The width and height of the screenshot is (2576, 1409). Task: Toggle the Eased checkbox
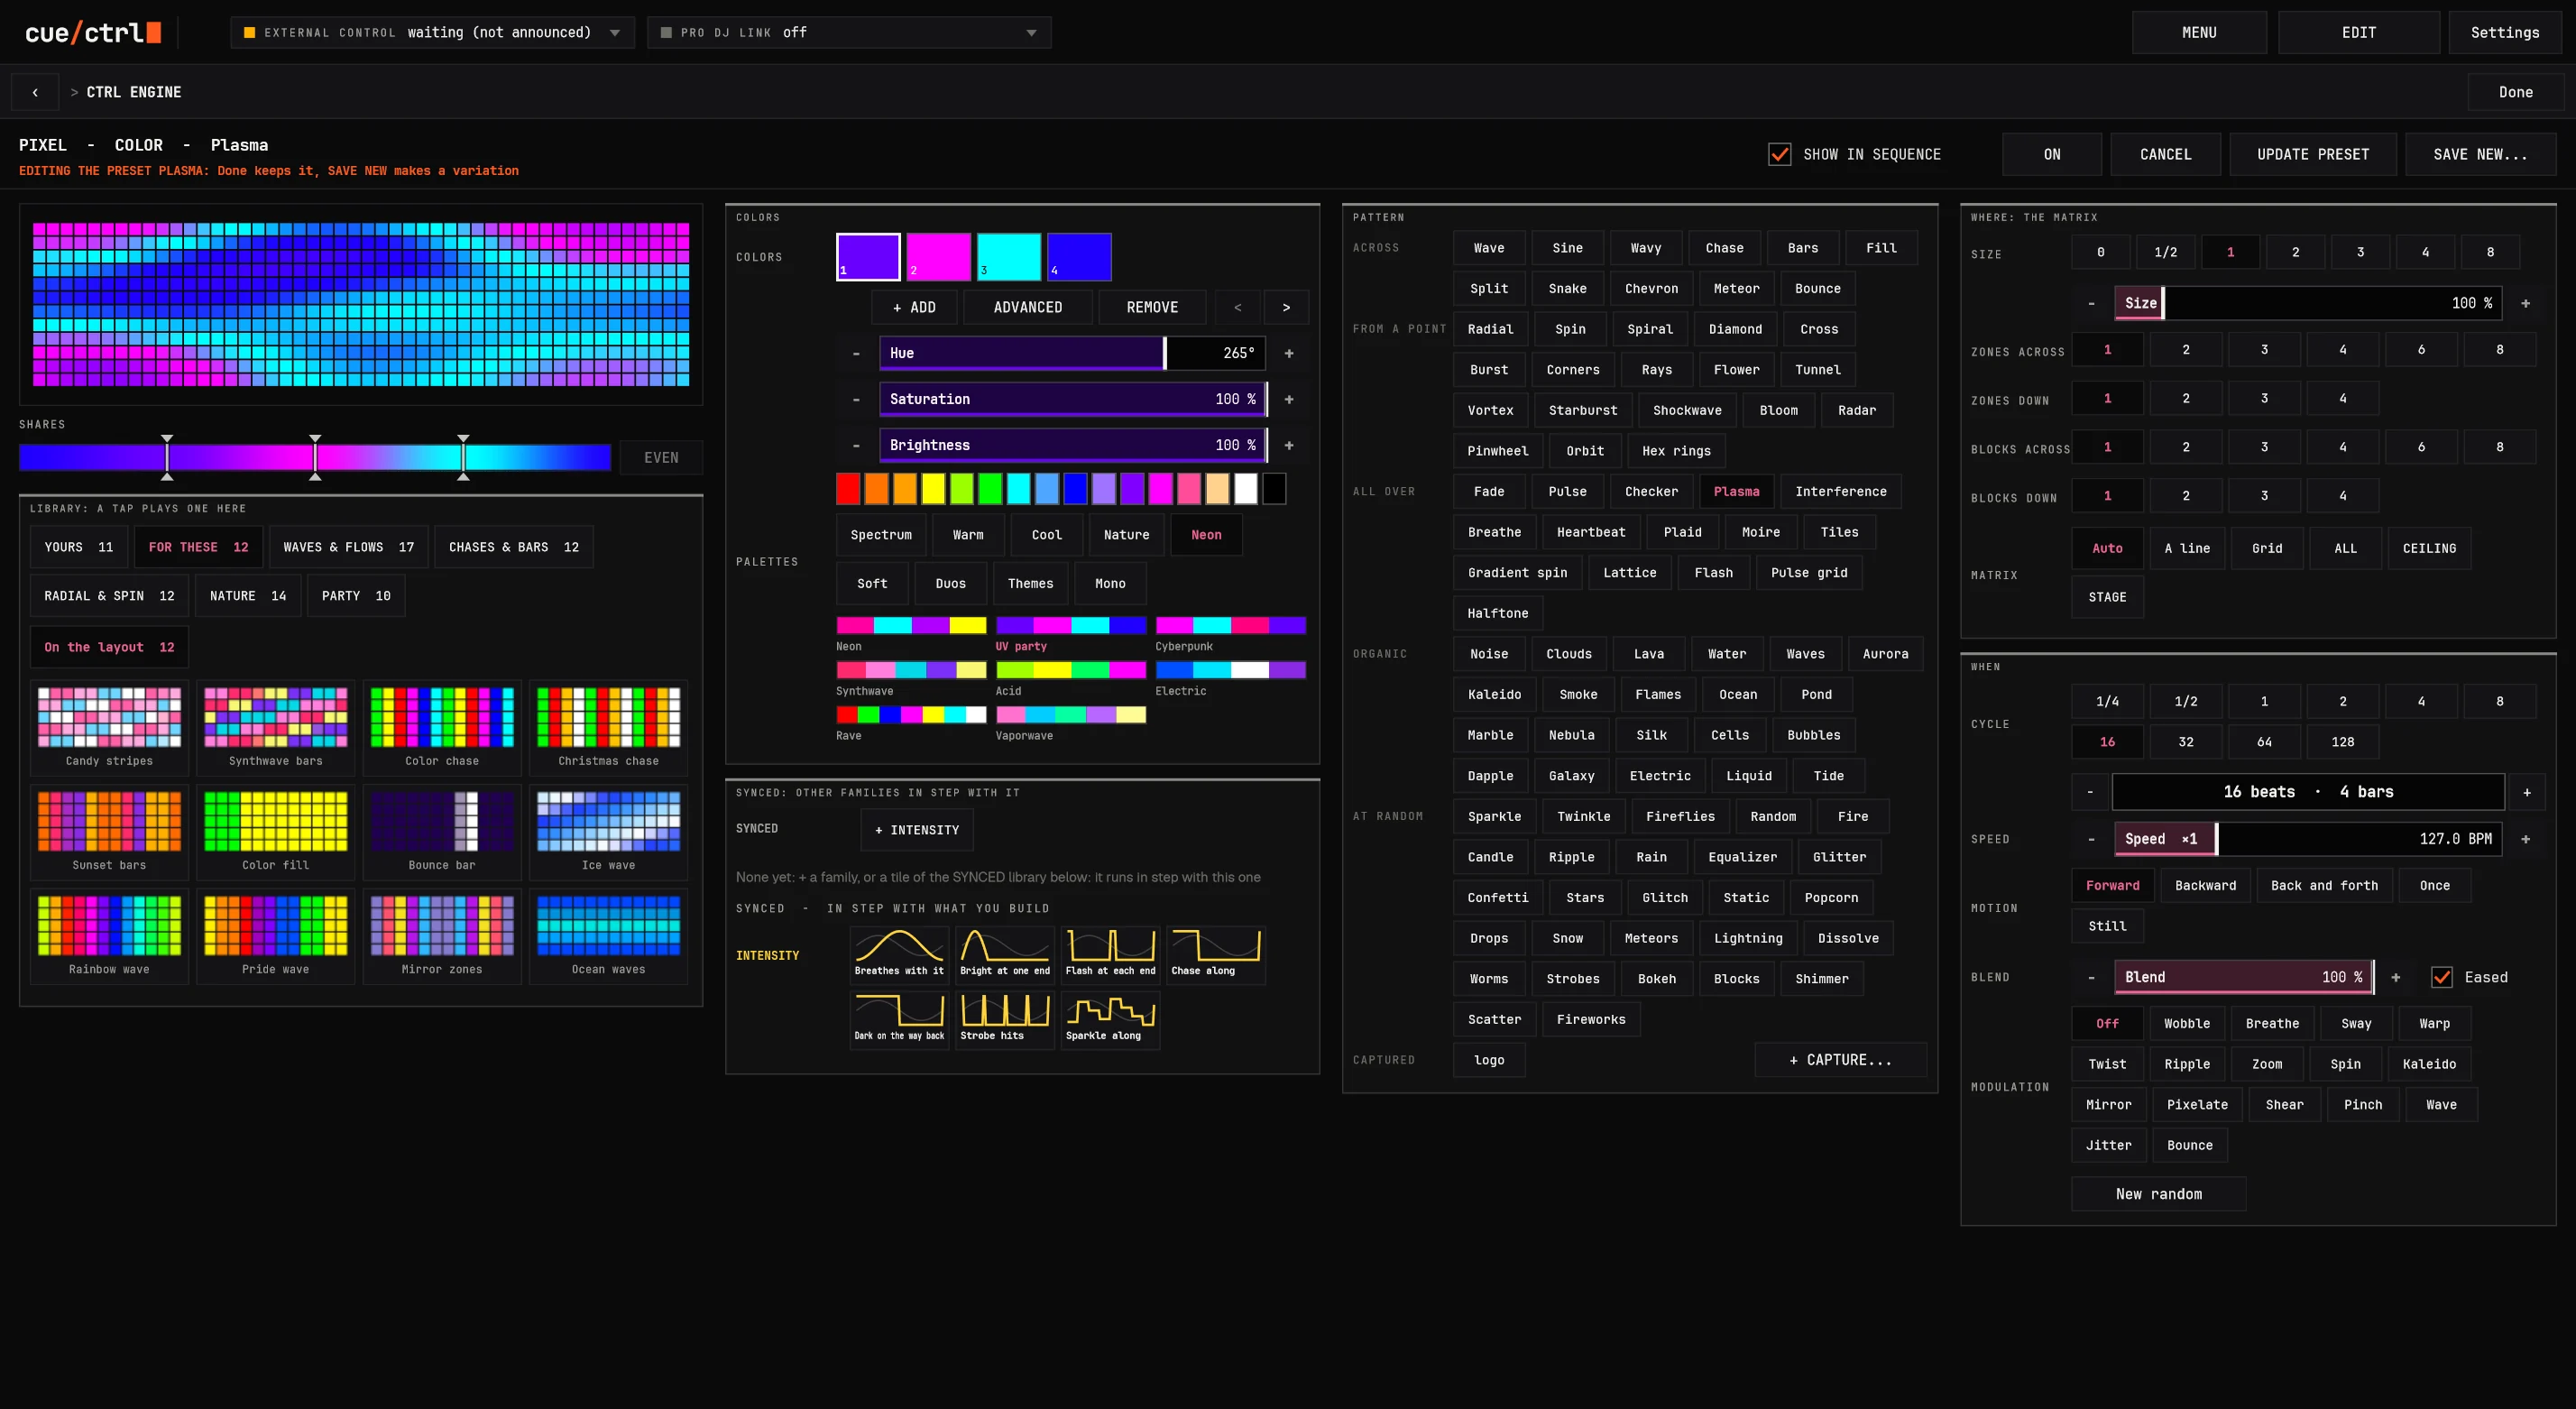click(x=2441, y=977)
